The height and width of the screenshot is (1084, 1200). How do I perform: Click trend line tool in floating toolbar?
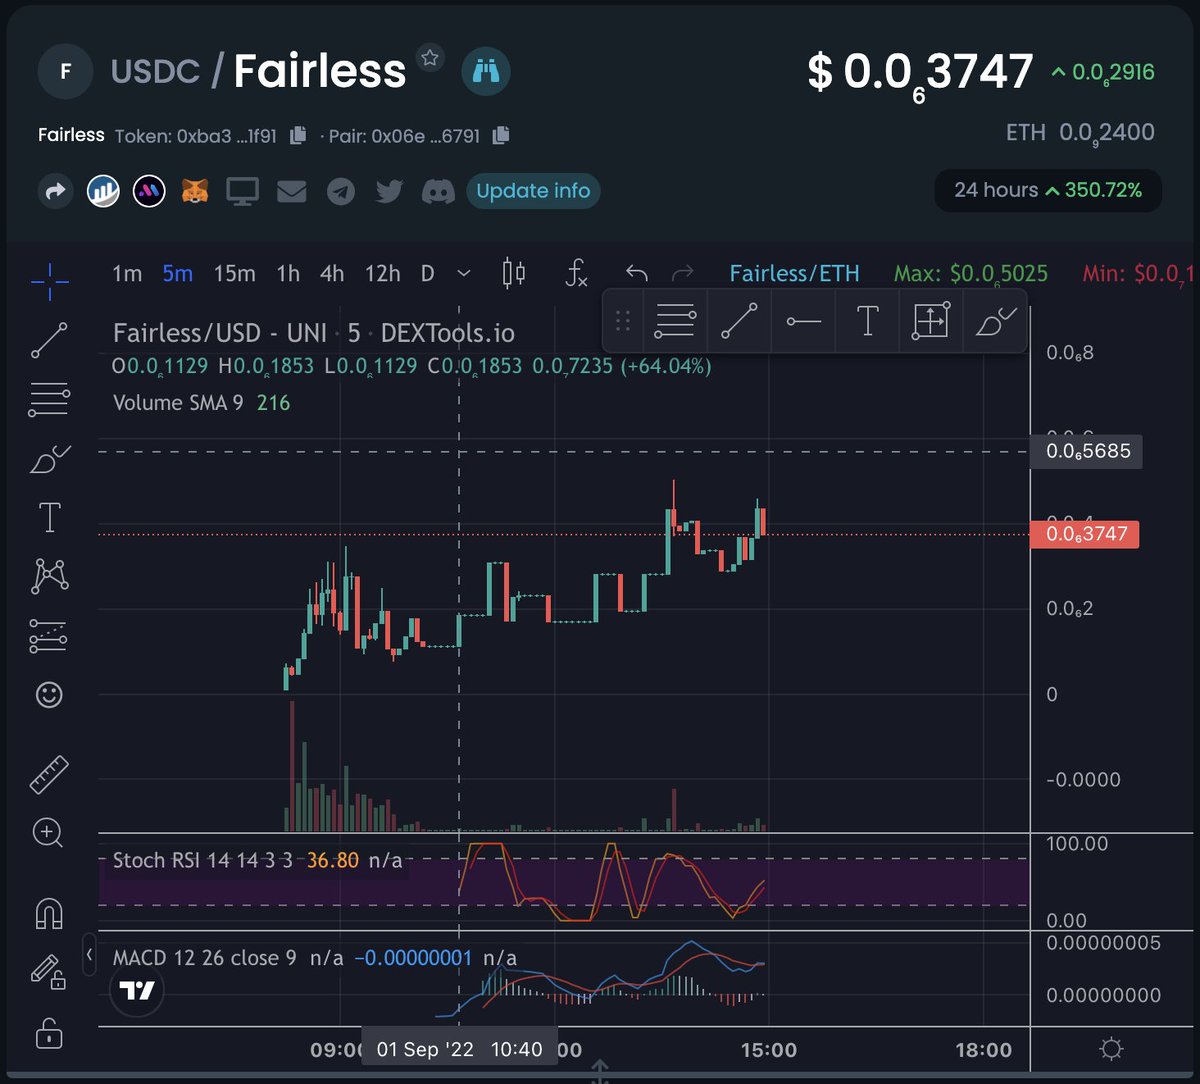(x=739, y=321)
